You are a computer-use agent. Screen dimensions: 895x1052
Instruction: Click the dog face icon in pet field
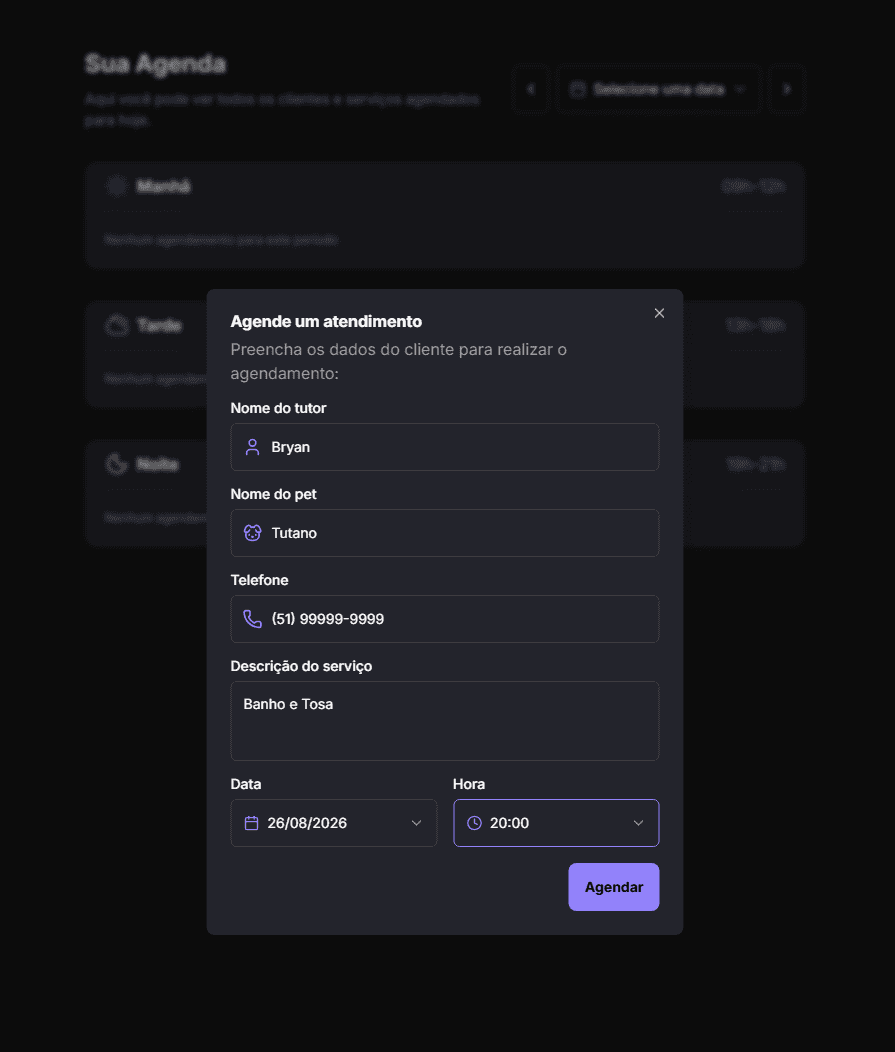pyautogui.click(x=252, y=533)
